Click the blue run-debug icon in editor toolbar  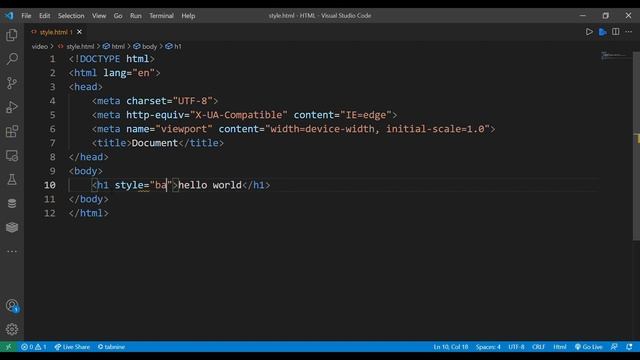click(602, 32)
